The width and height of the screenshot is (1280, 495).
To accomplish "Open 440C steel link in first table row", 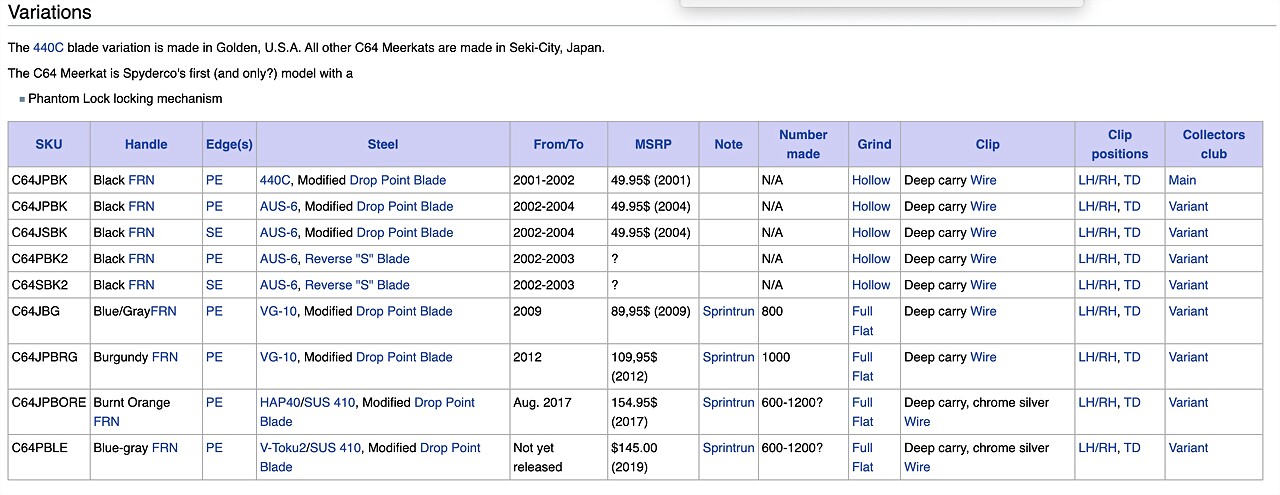I will [x=275, y=180].
